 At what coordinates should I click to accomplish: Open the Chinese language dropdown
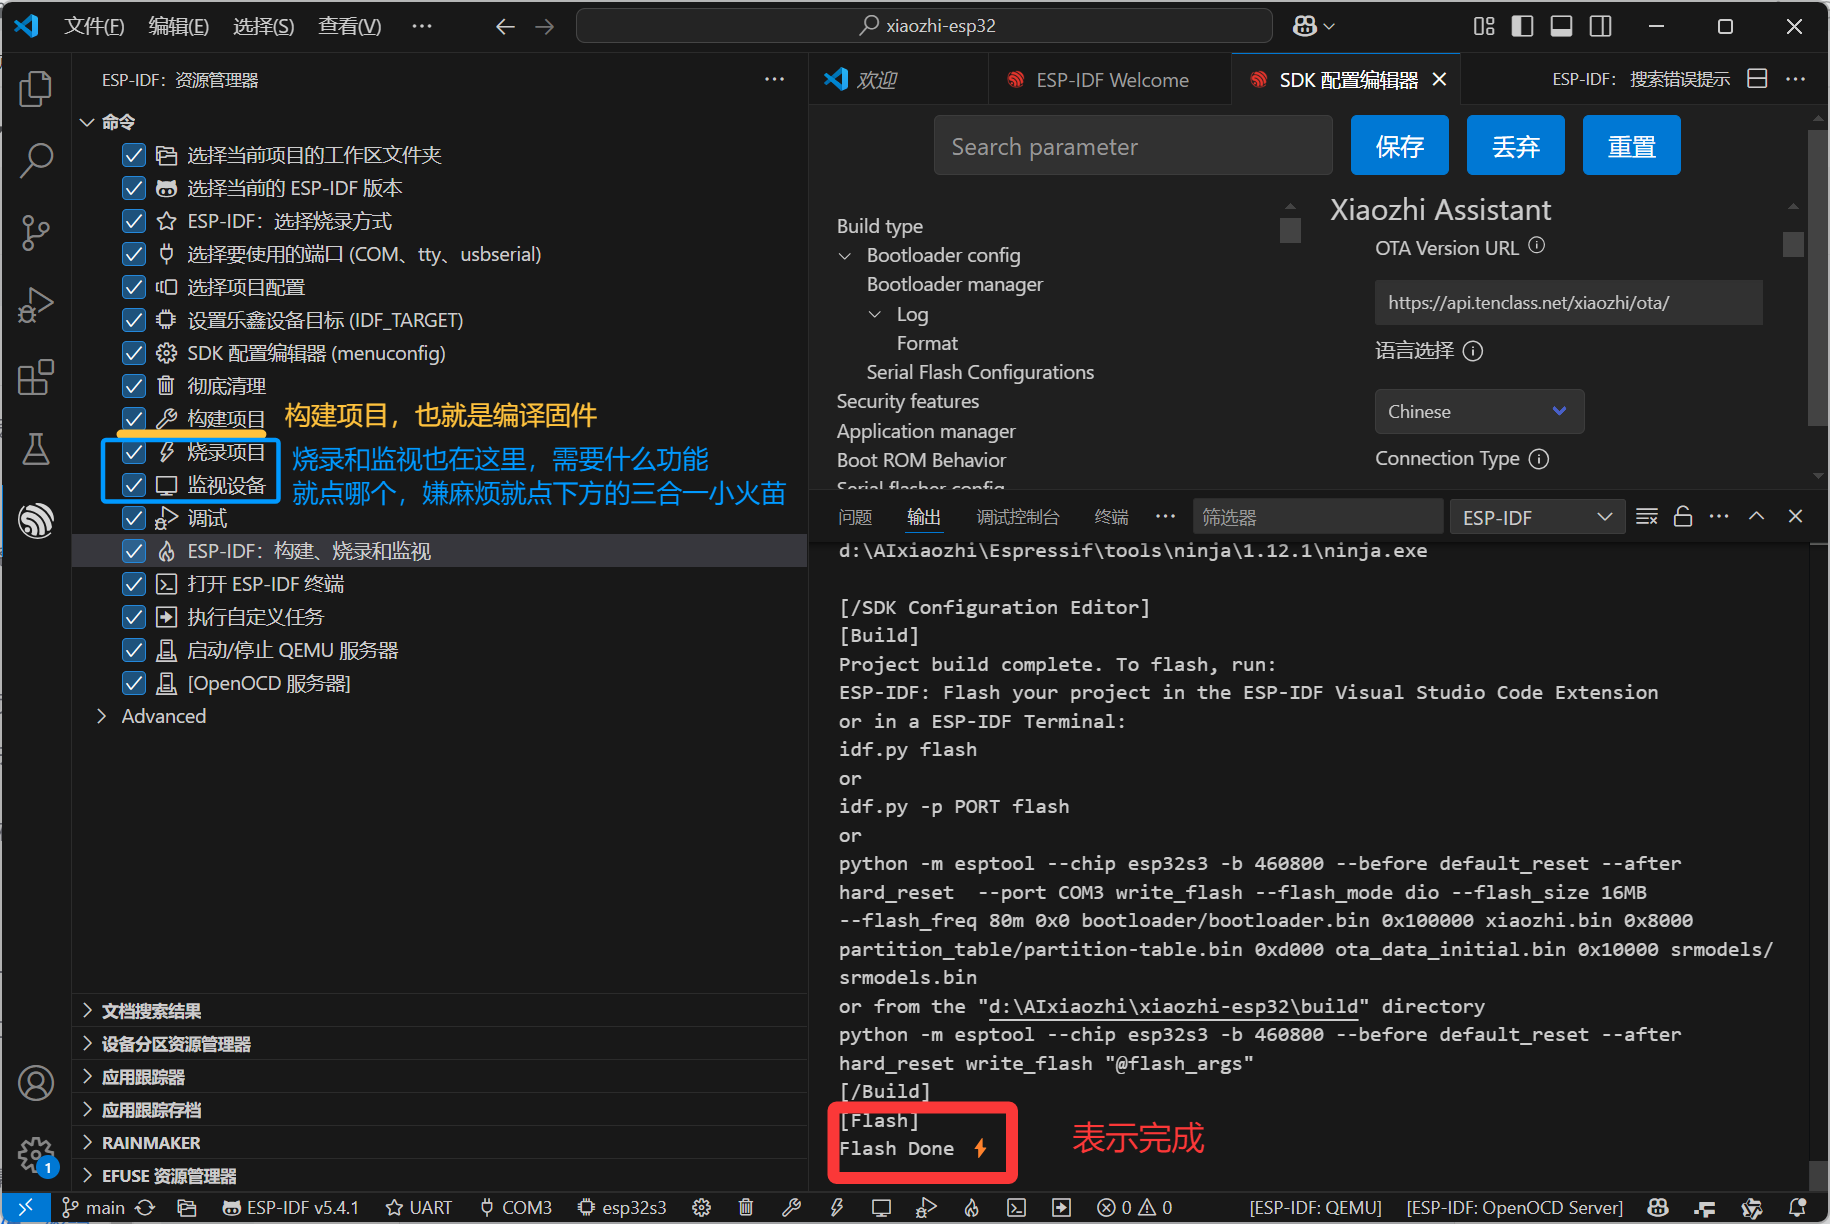[x=1478, y=412]
